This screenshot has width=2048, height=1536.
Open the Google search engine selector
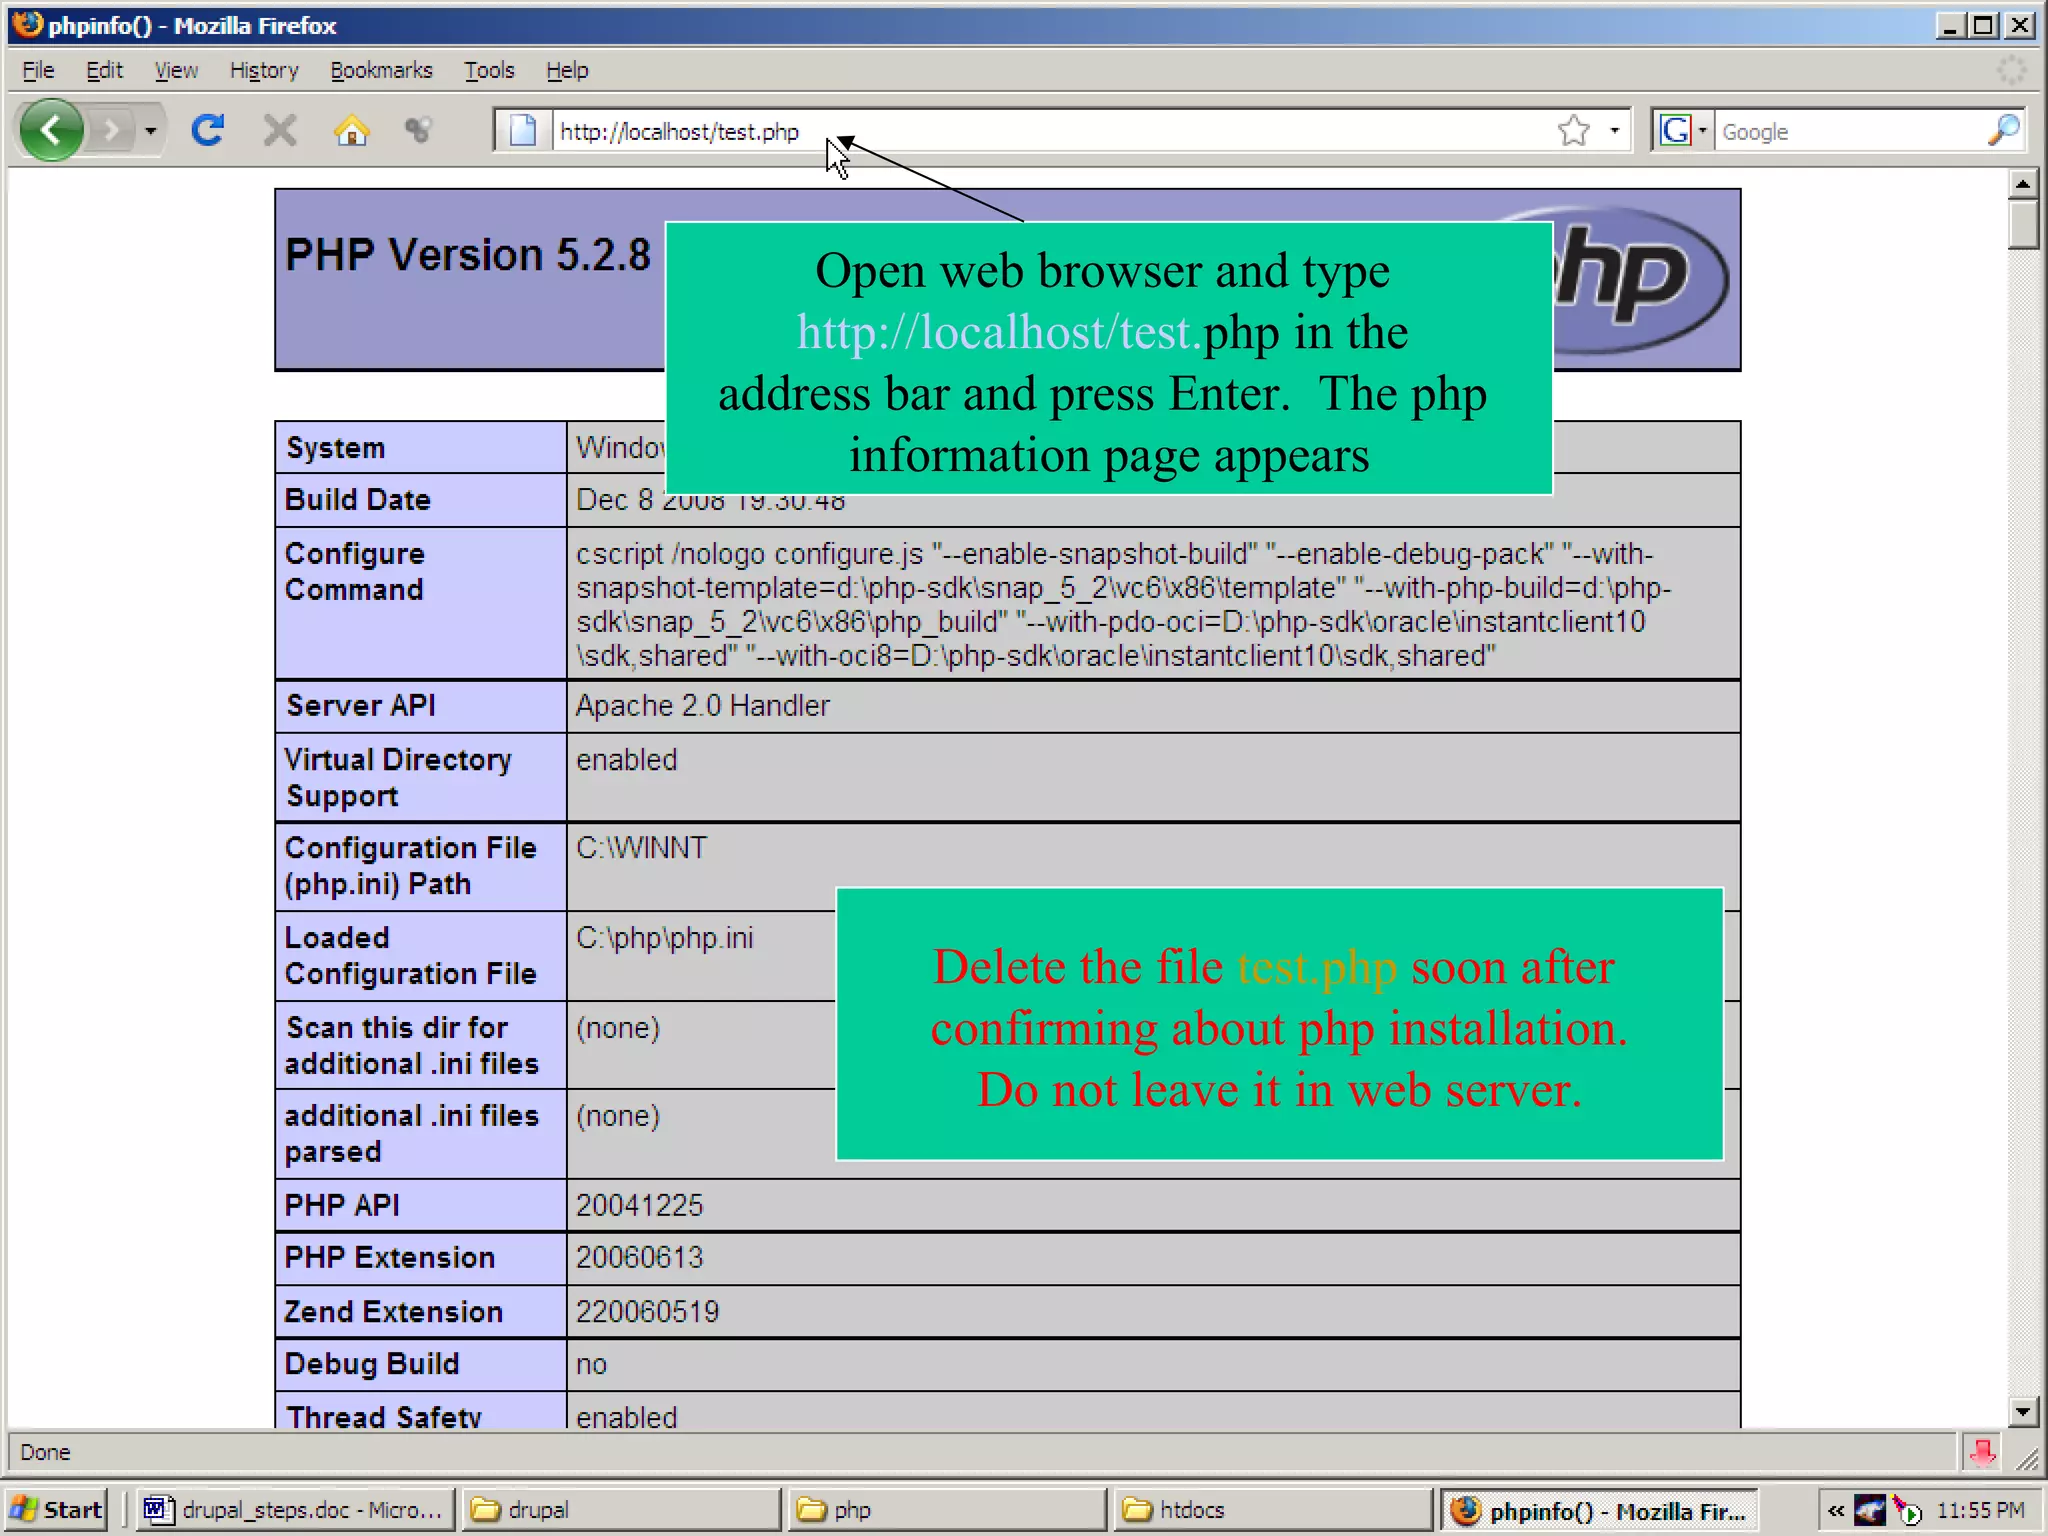pos(1683,131)
